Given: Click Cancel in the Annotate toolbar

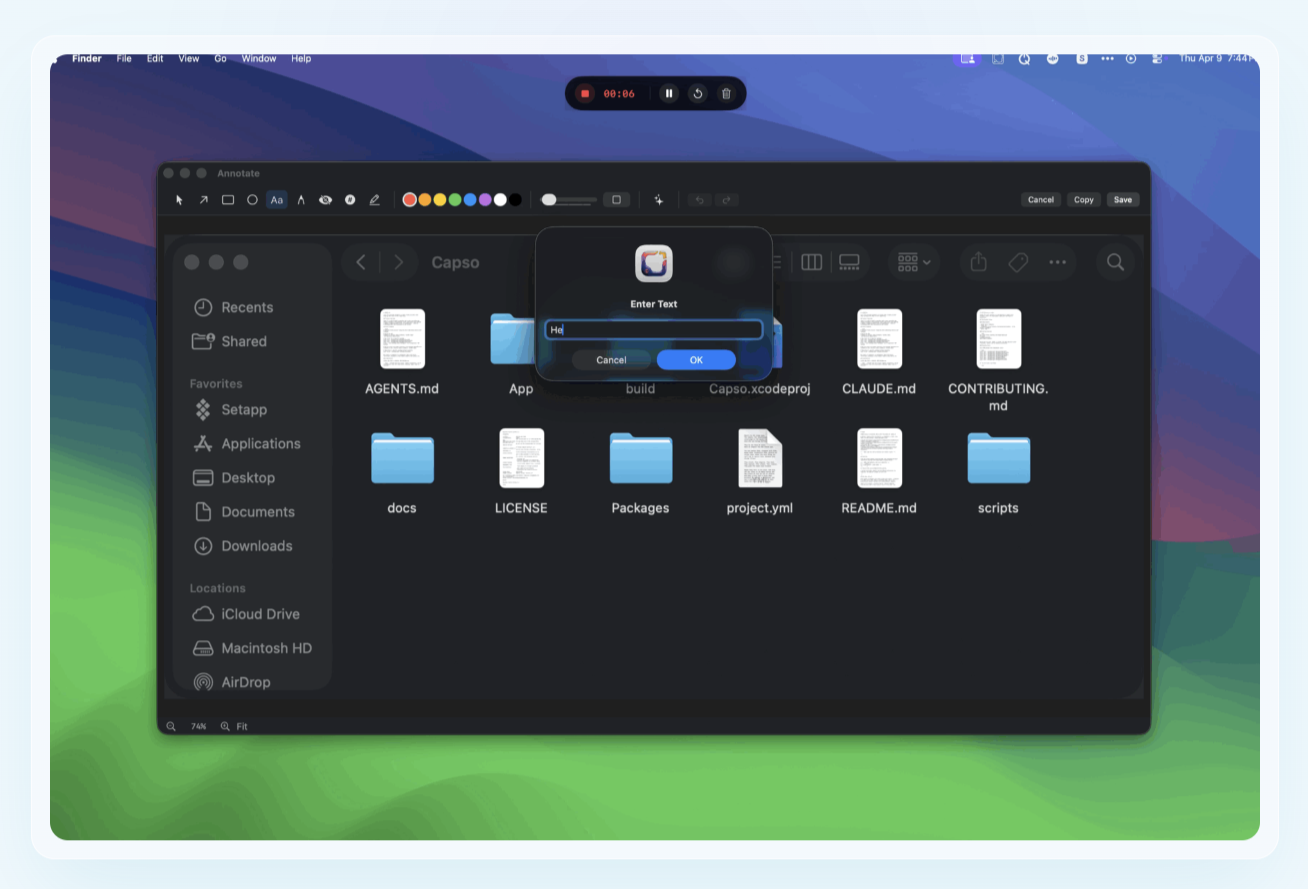Looking at the screenshot, I should click(1041, 200).
